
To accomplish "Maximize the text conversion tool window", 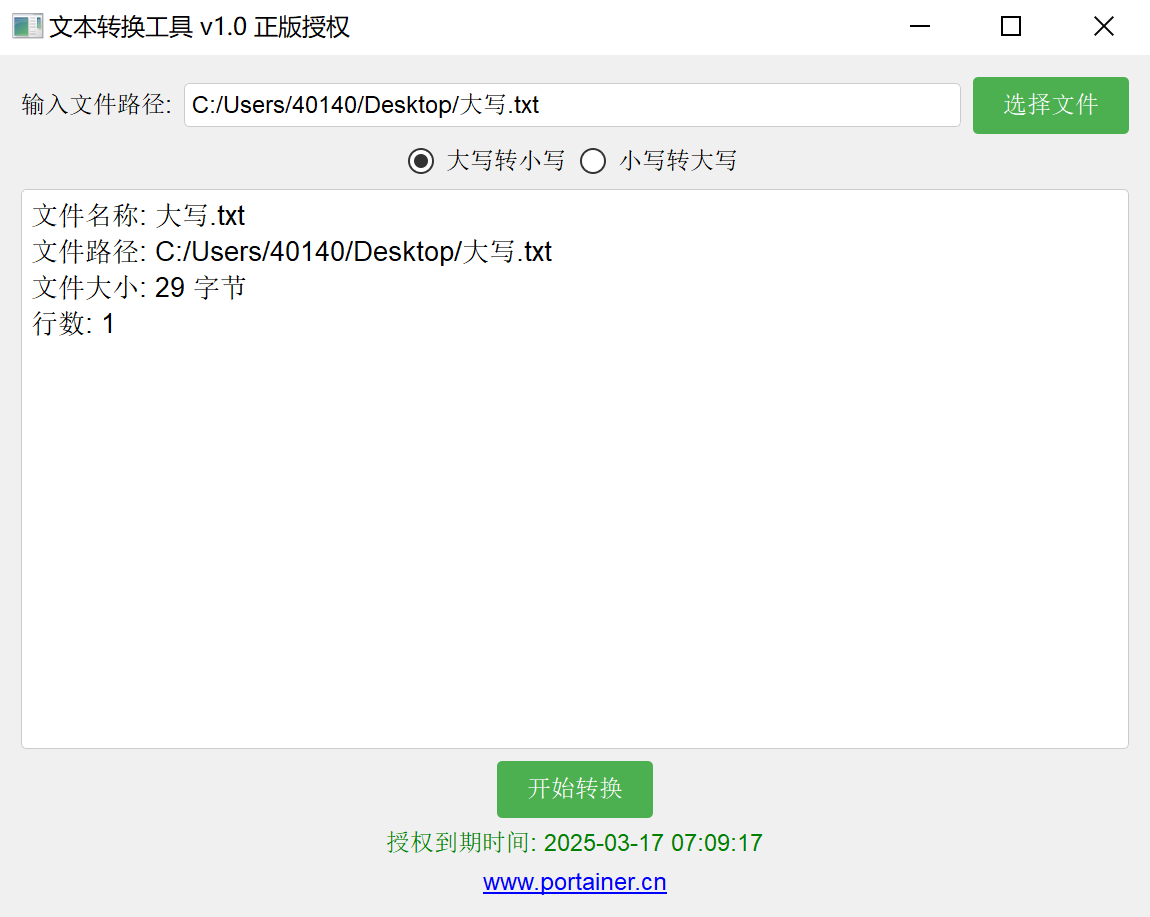I will 1011,26.
